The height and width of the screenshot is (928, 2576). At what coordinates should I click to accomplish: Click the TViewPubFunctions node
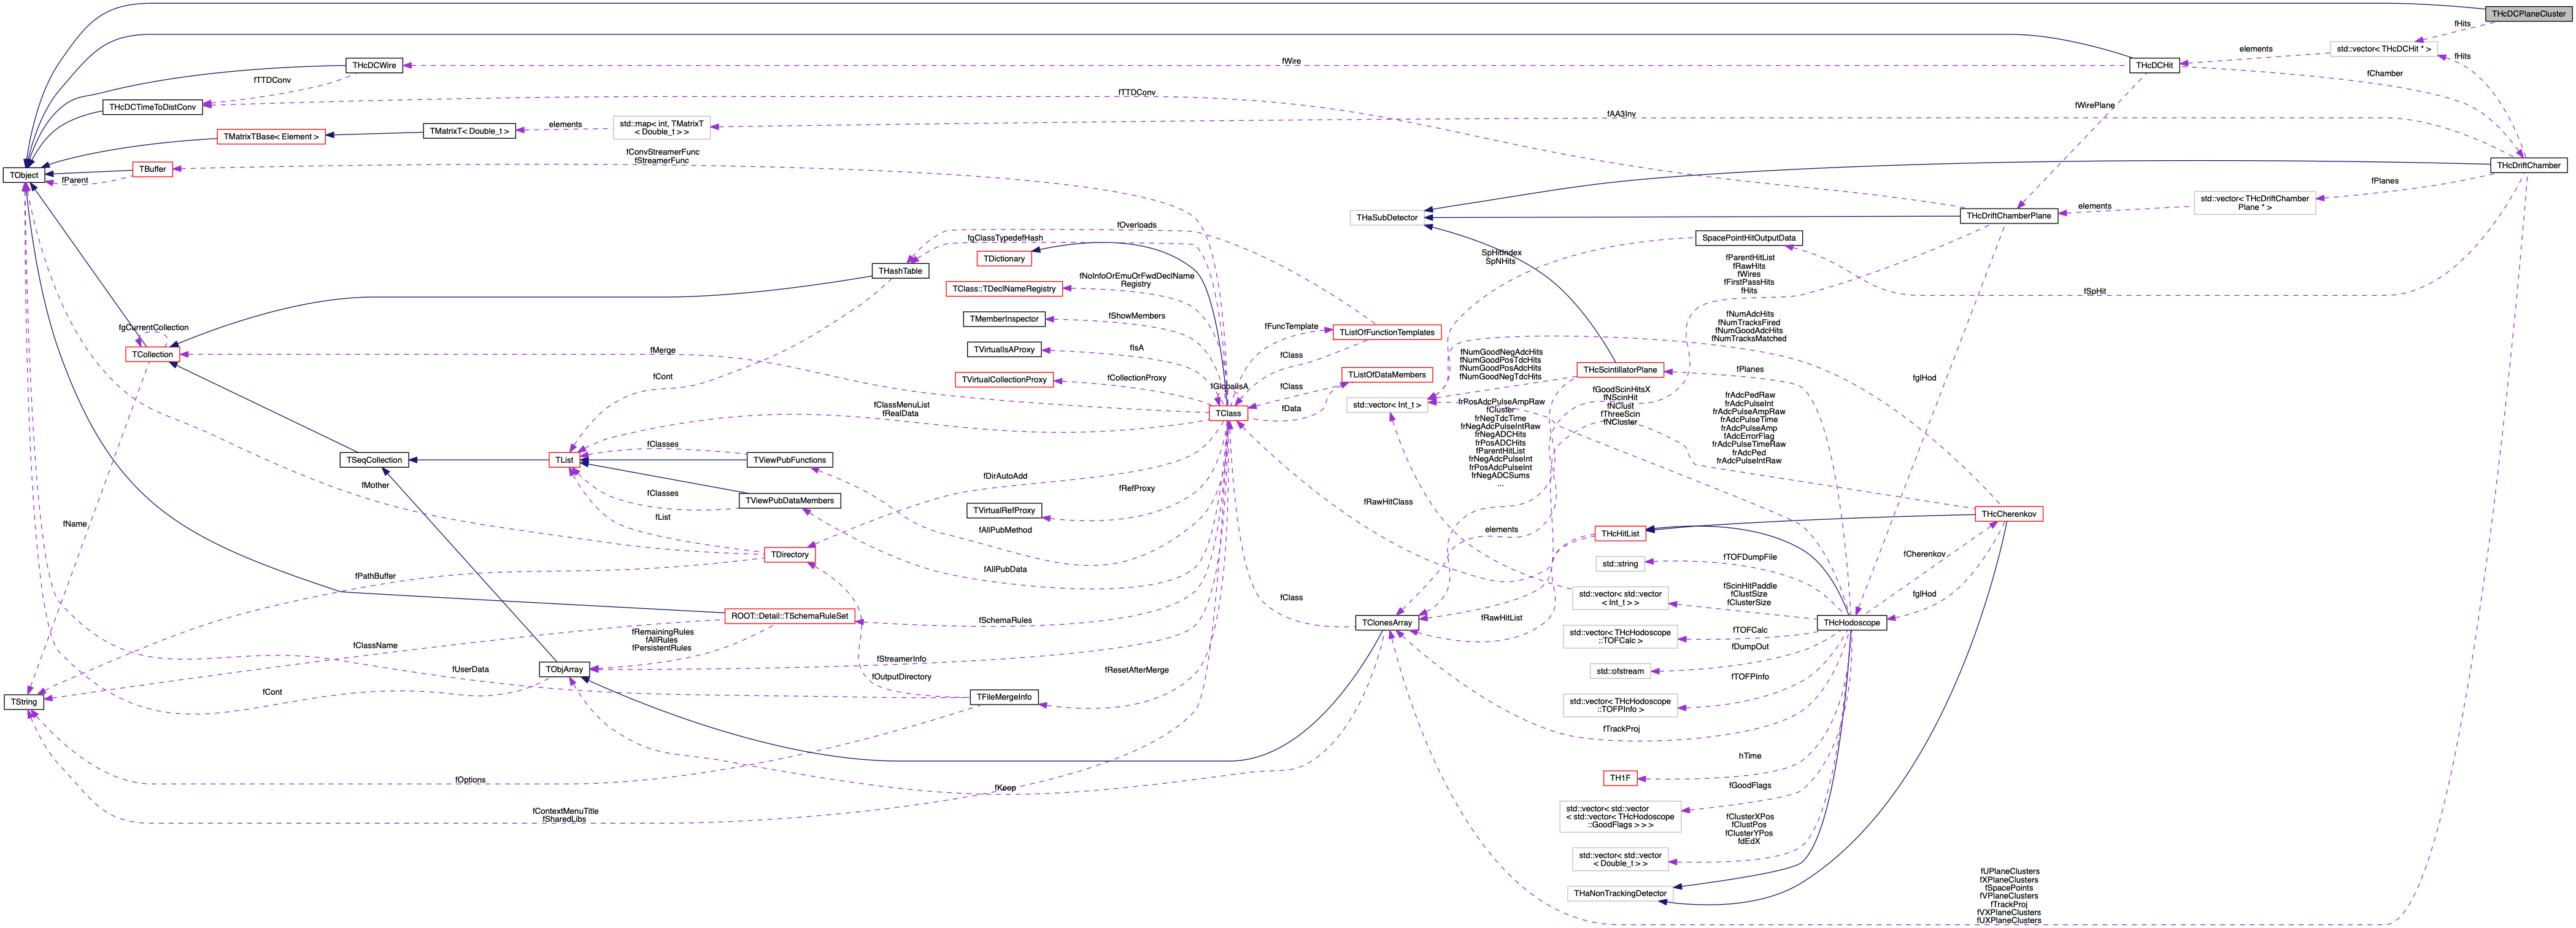(790, 460)
